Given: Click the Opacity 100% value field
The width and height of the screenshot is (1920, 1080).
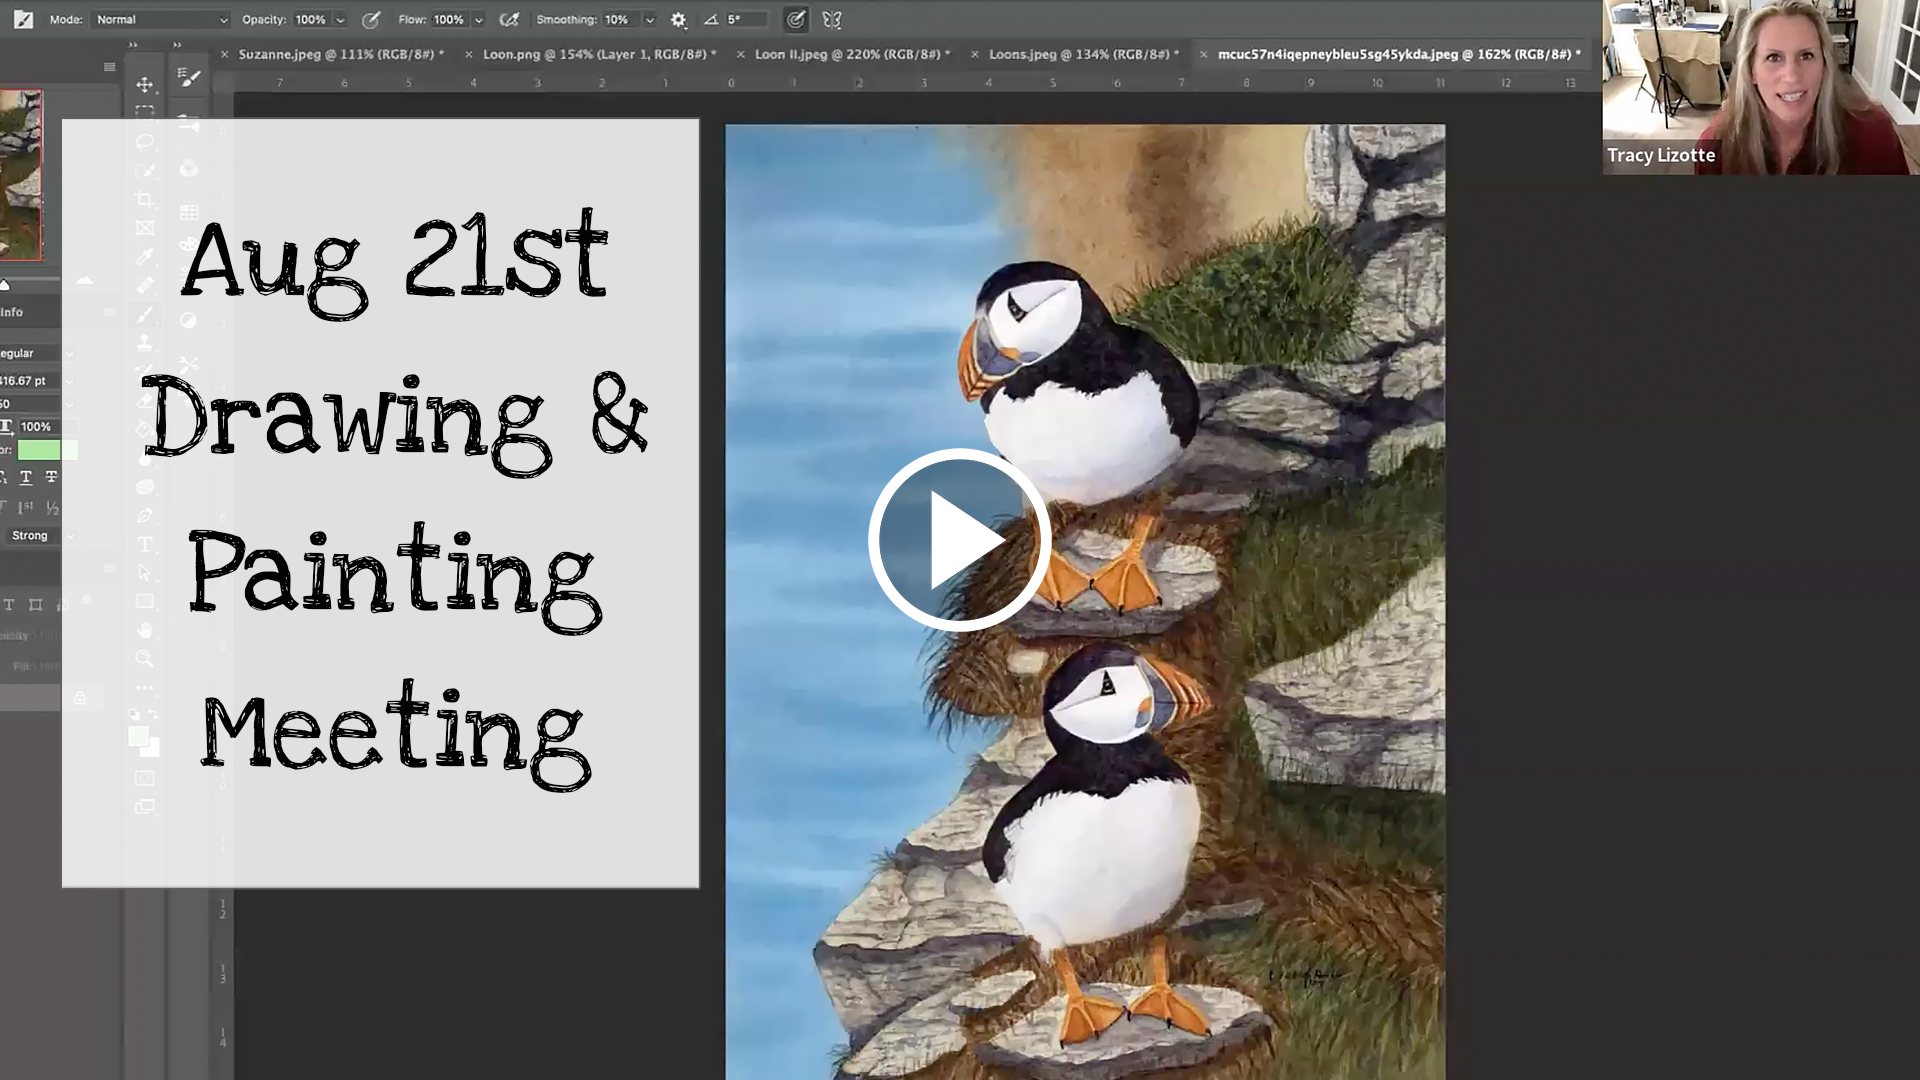Looking at the screenshot, I should [311, 19].
